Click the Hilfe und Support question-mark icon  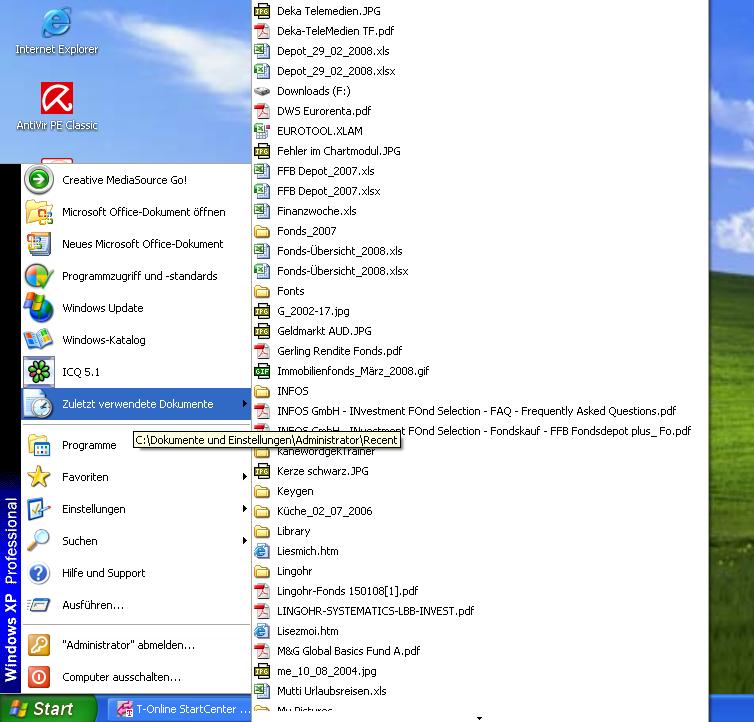[39, 573]
